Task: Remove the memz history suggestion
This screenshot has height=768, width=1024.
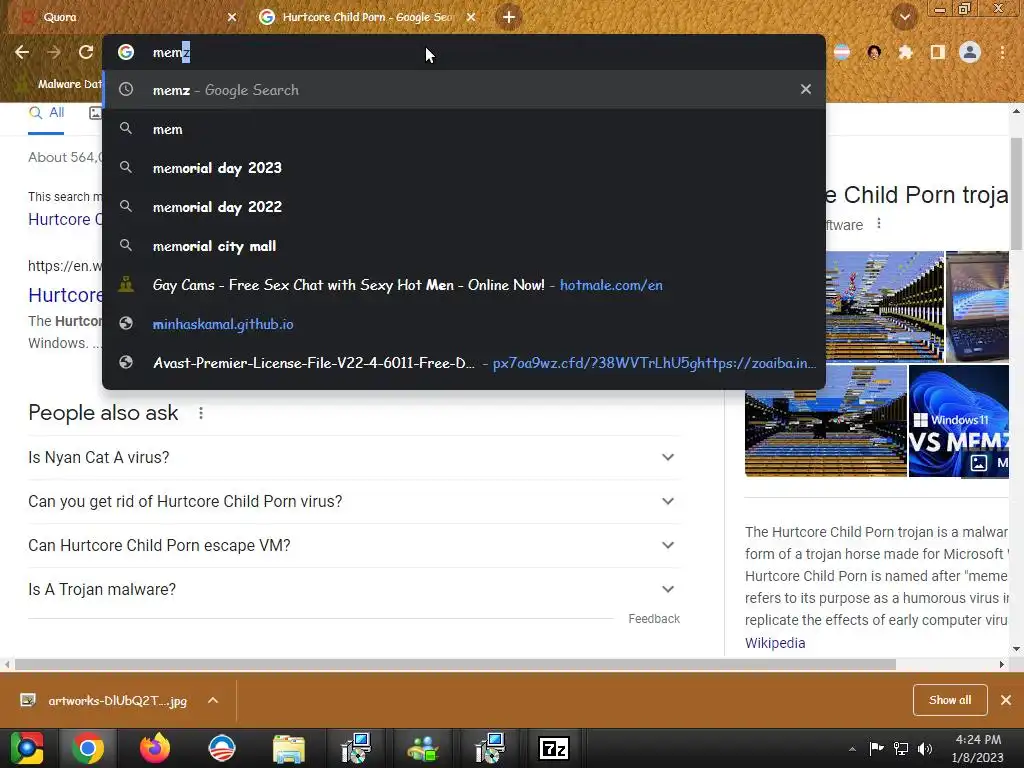Action: click(806, 89)
